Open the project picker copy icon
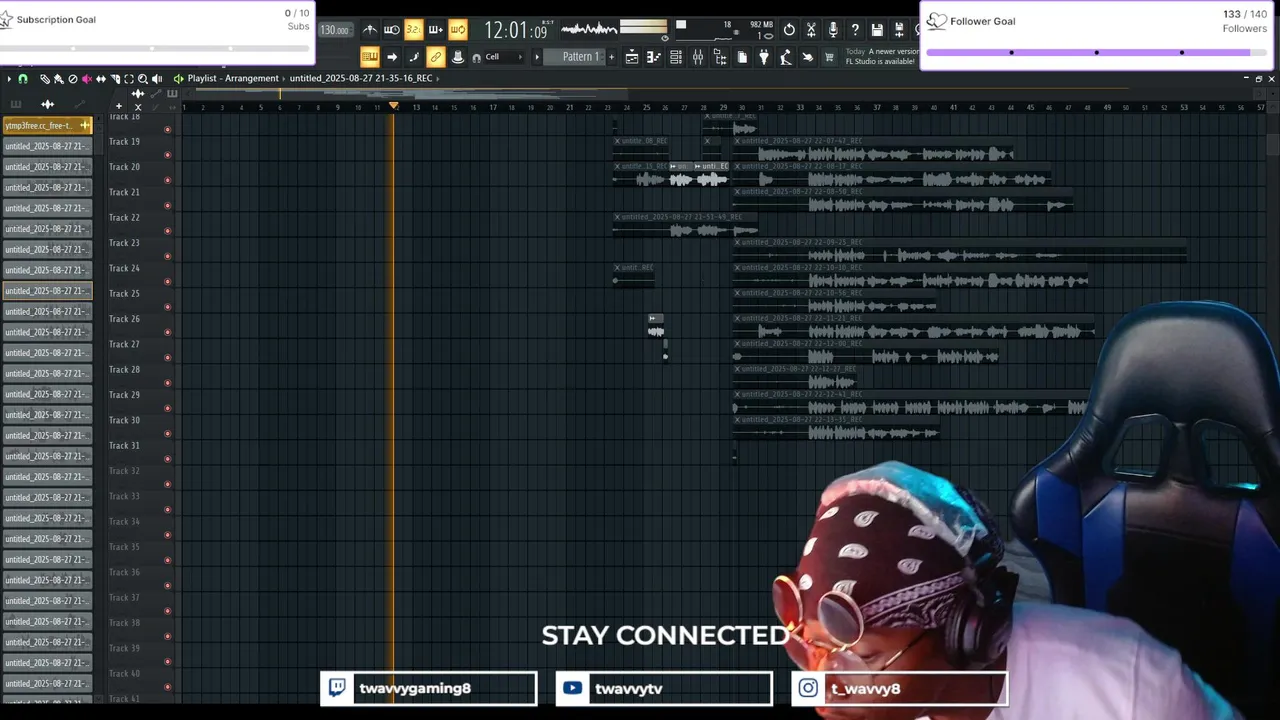This screenshot has height=720, width=1280. click(x=742, y=57)
